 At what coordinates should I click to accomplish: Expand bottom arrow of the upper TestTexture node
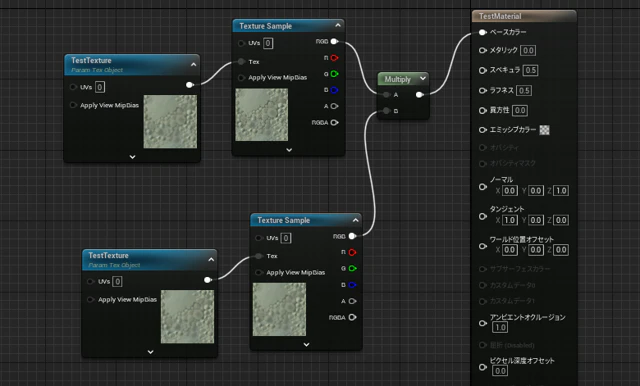click(132, 157)
